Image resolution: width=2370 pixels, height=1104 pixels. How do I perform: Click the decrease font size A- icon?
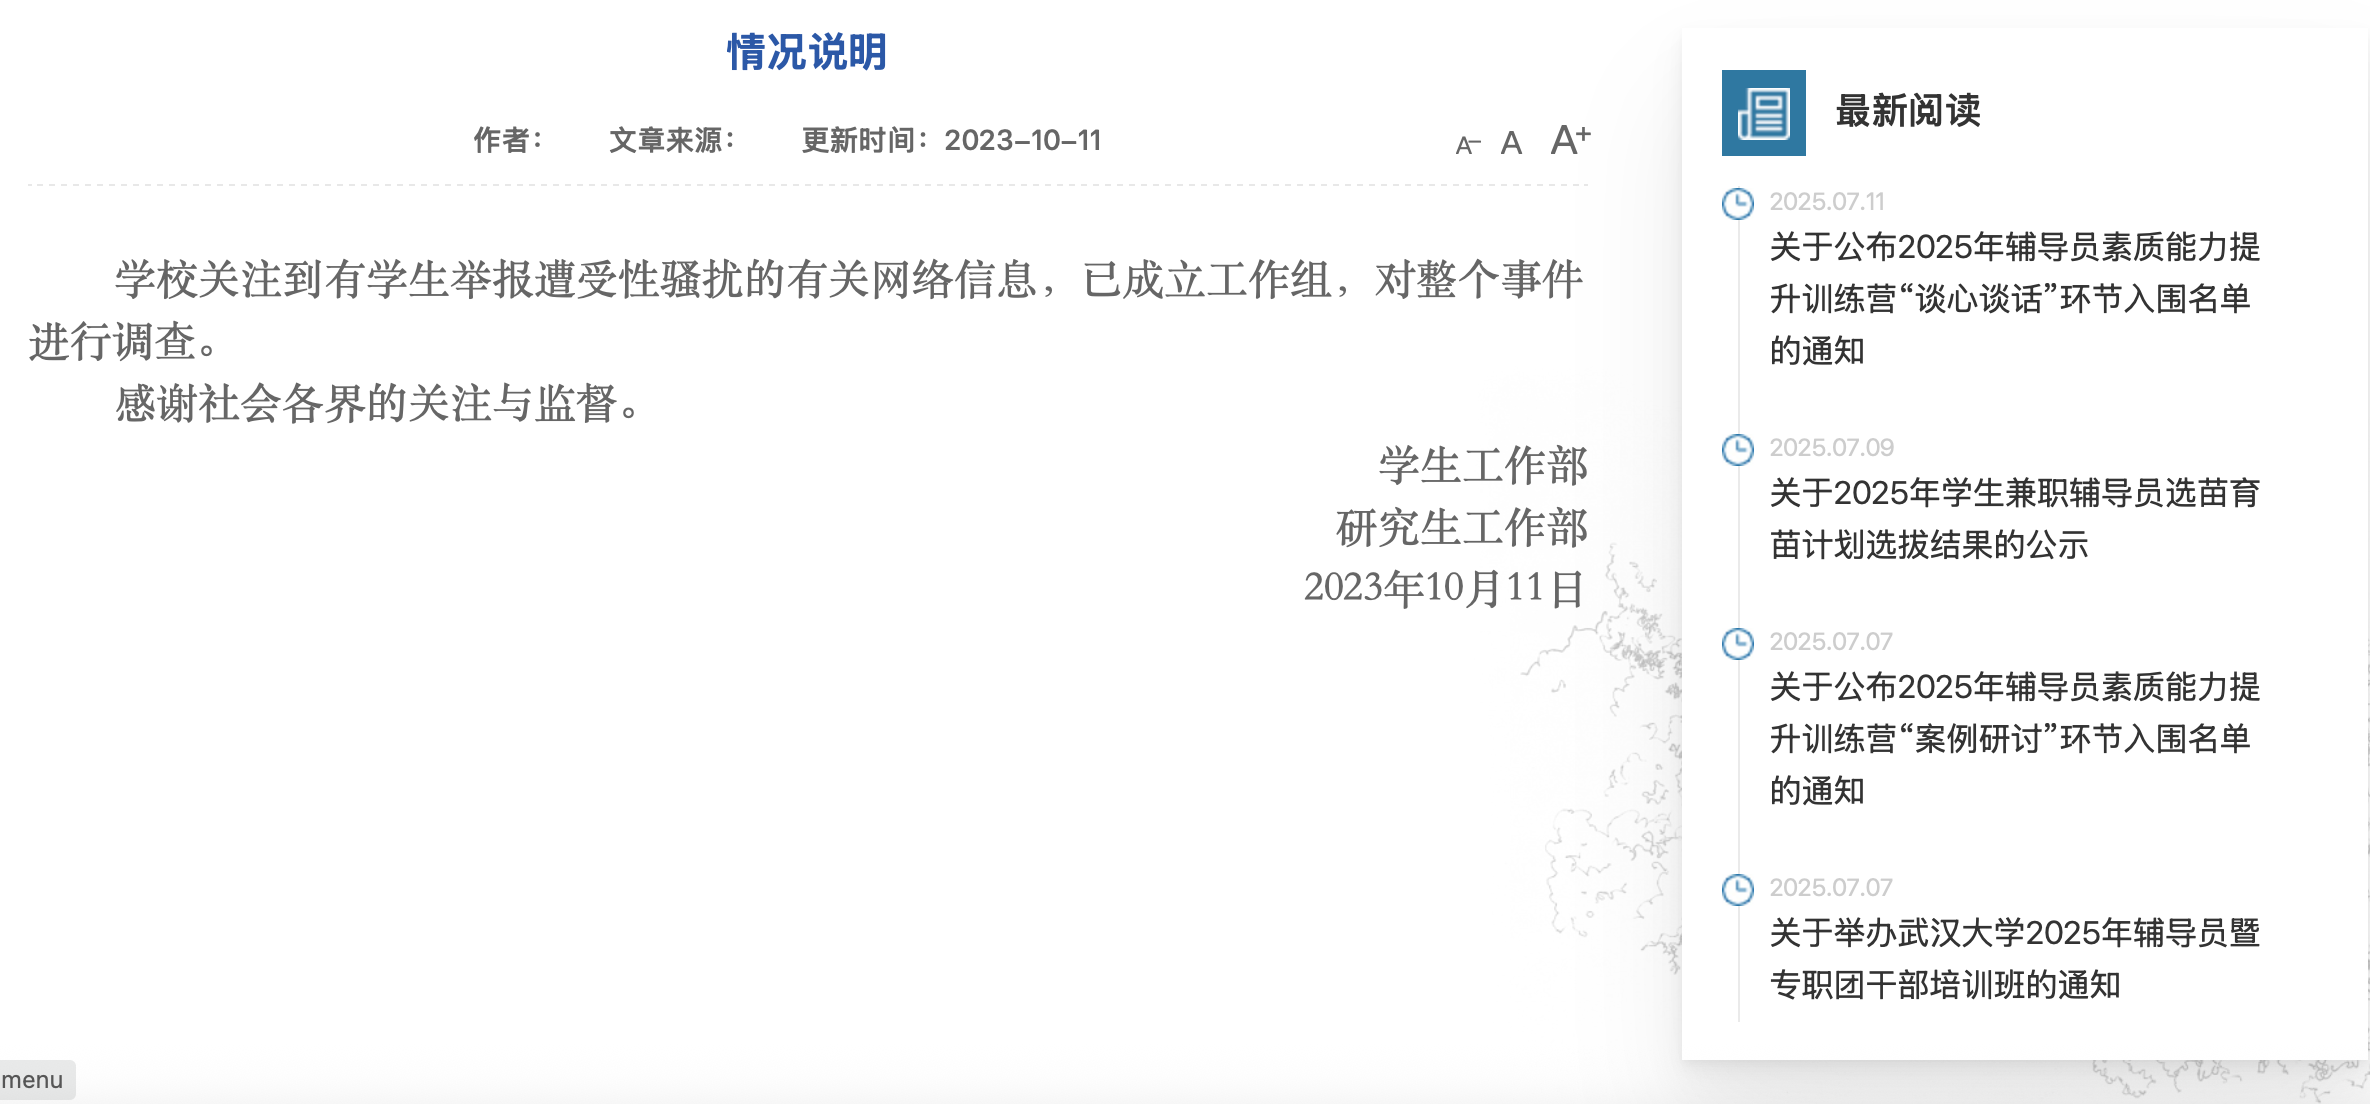(1466, 146)
